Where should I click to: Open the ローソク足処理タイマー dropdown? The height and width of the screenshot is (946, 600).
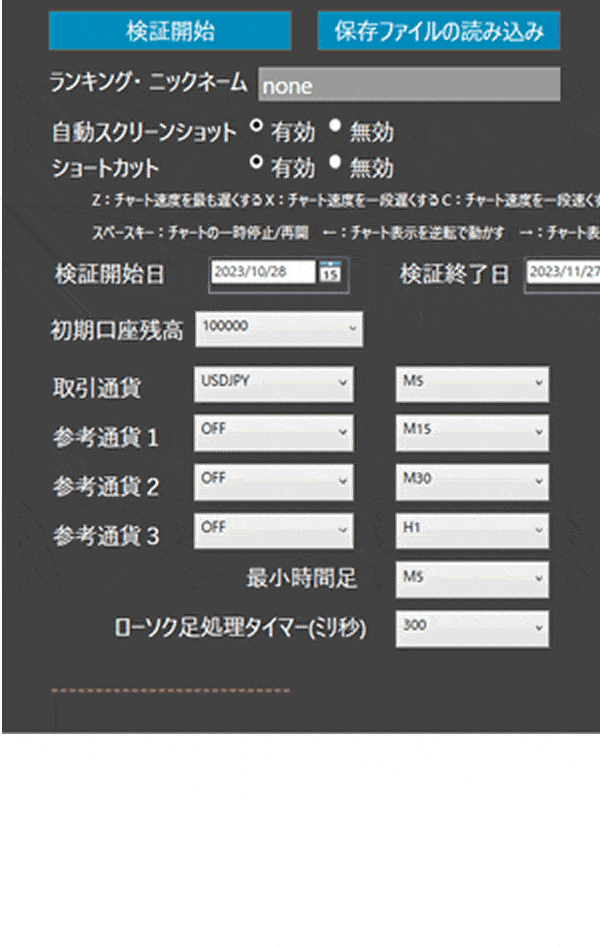472,628
